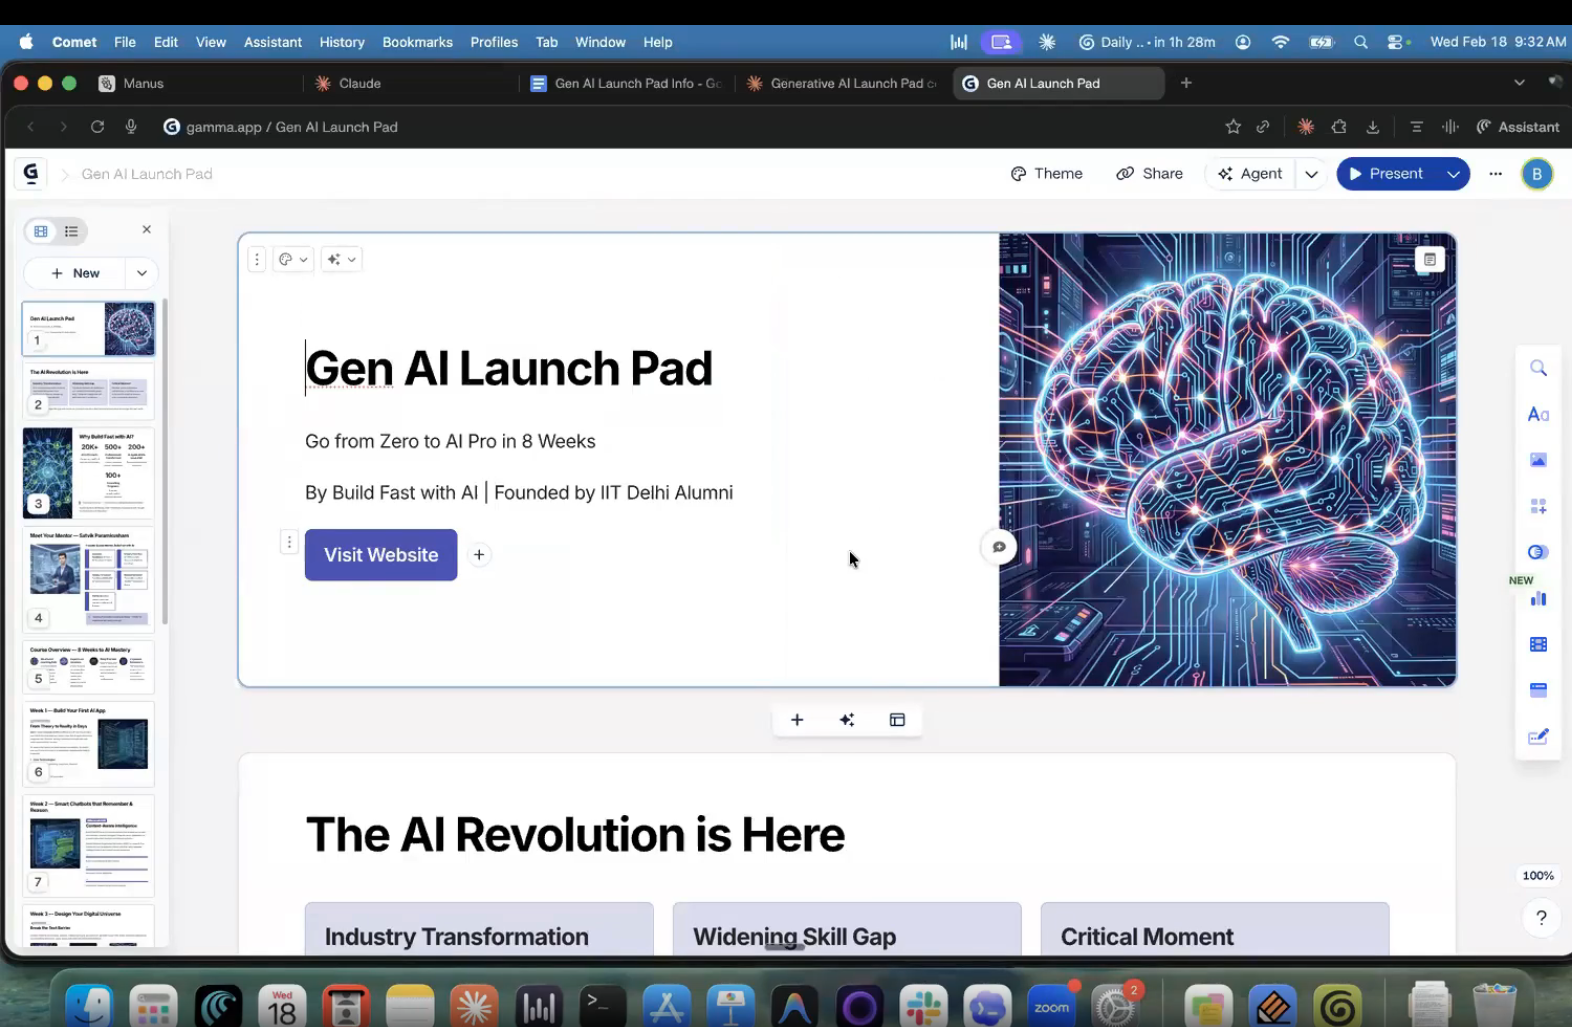1572x1027 pixels.
Task: Open dropdown next to New button
Action: 142,273
